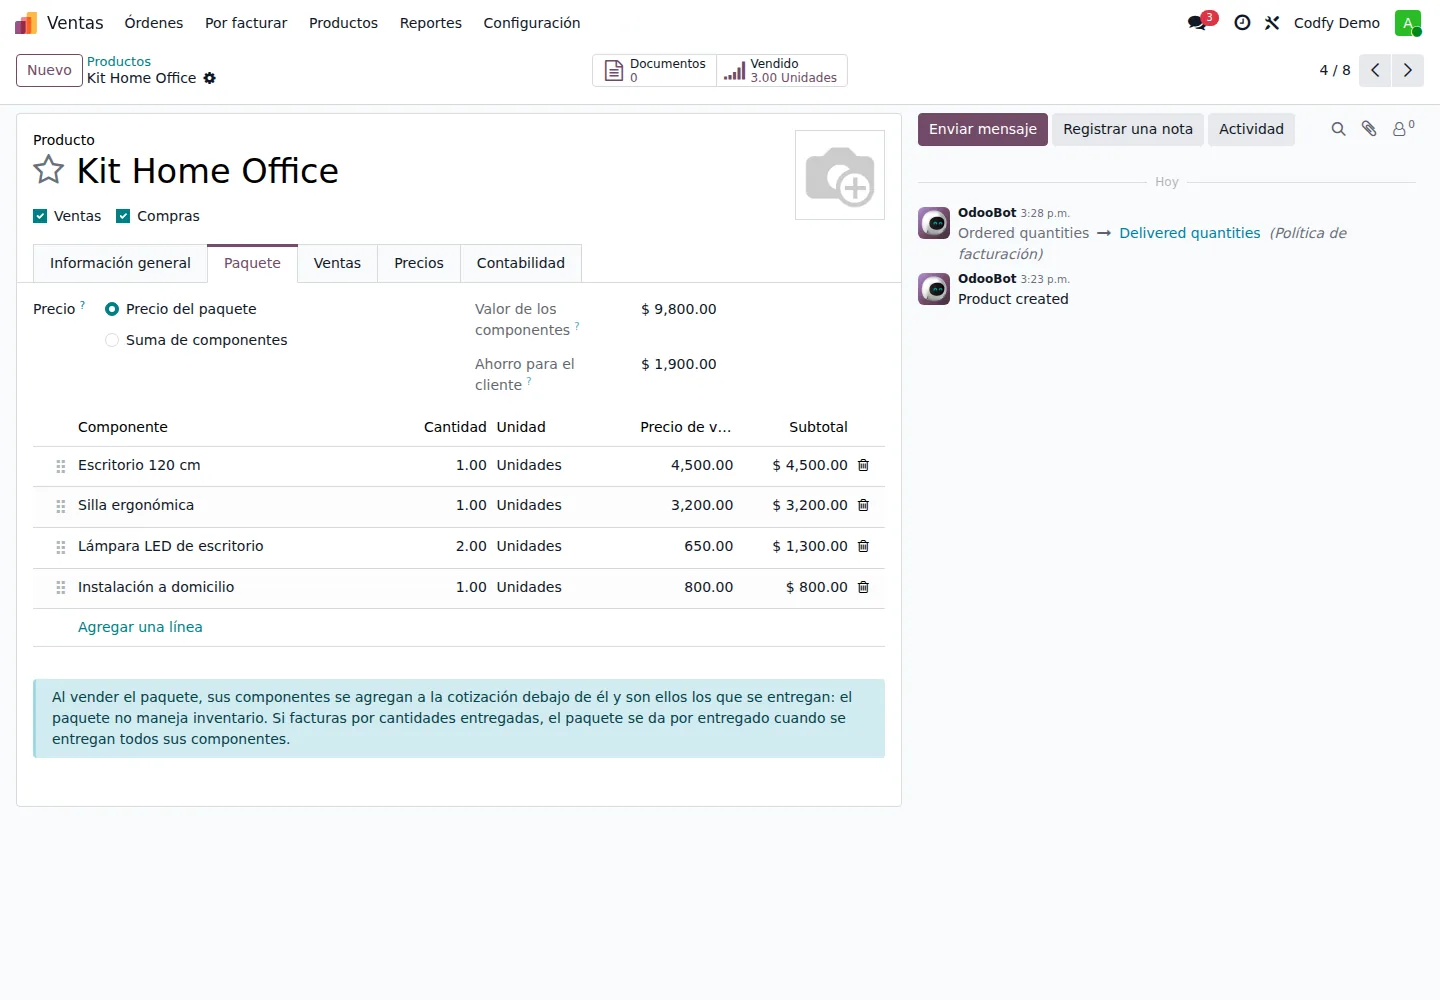Viewport: 1440px width, 1000px height.
Task: Toggle the Ventas checkbox
Action: (40, 216)
